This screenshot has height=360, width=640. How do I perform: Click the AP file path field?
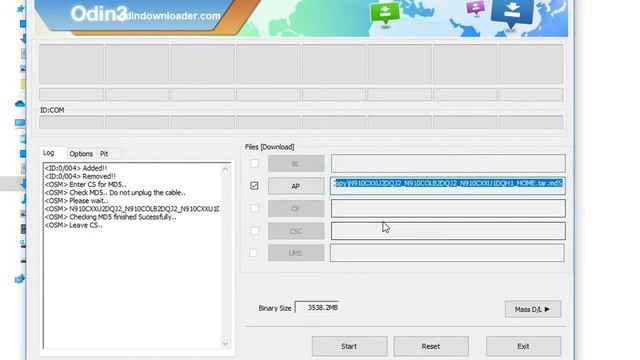tap(448, 186)
